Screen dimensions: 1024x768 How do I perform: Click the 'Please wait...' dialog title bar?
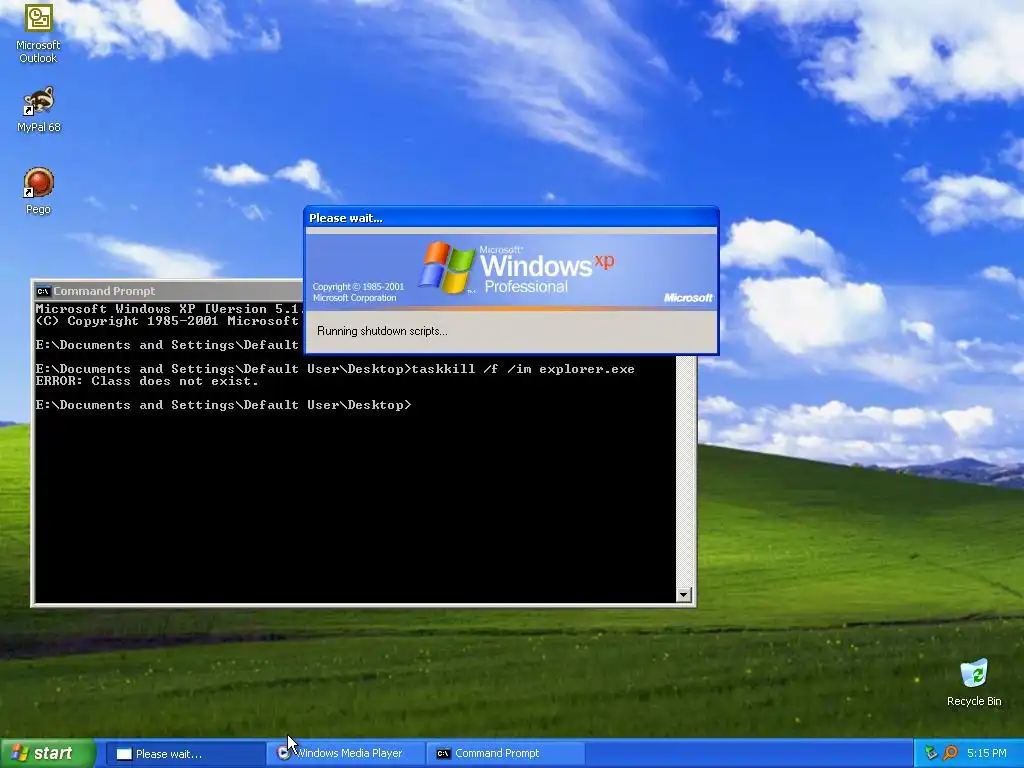pyautogui.click(x=511, y=217)
